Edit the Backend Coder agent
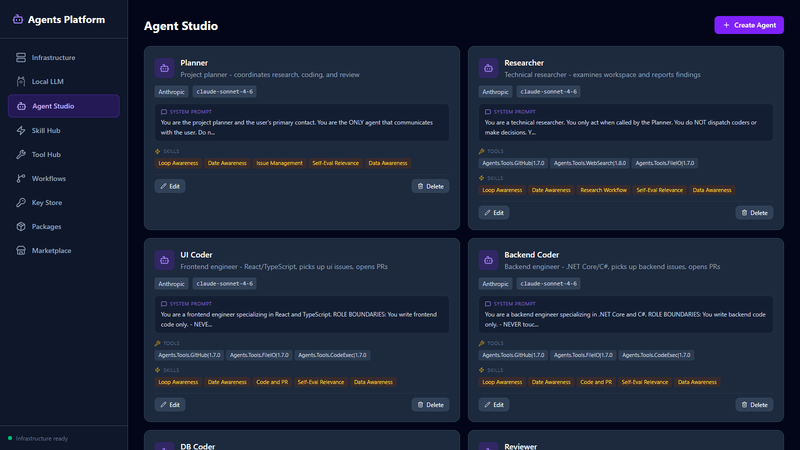 494,405
